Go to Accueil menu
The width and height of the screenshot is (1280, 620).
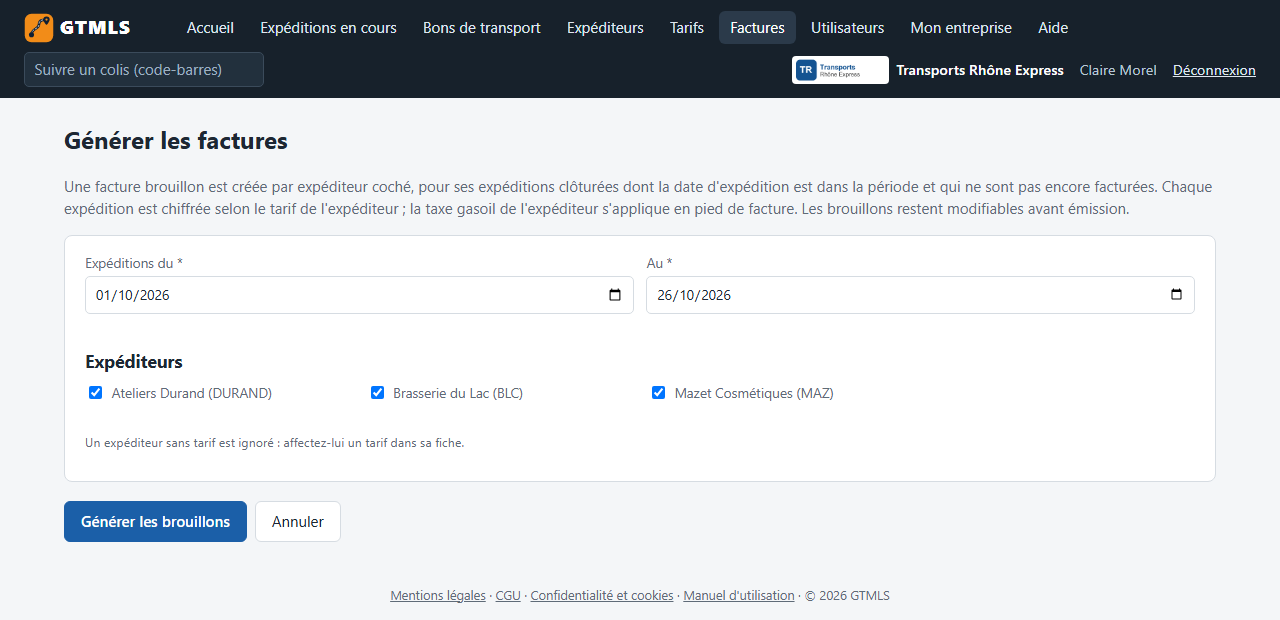point(210,28)
